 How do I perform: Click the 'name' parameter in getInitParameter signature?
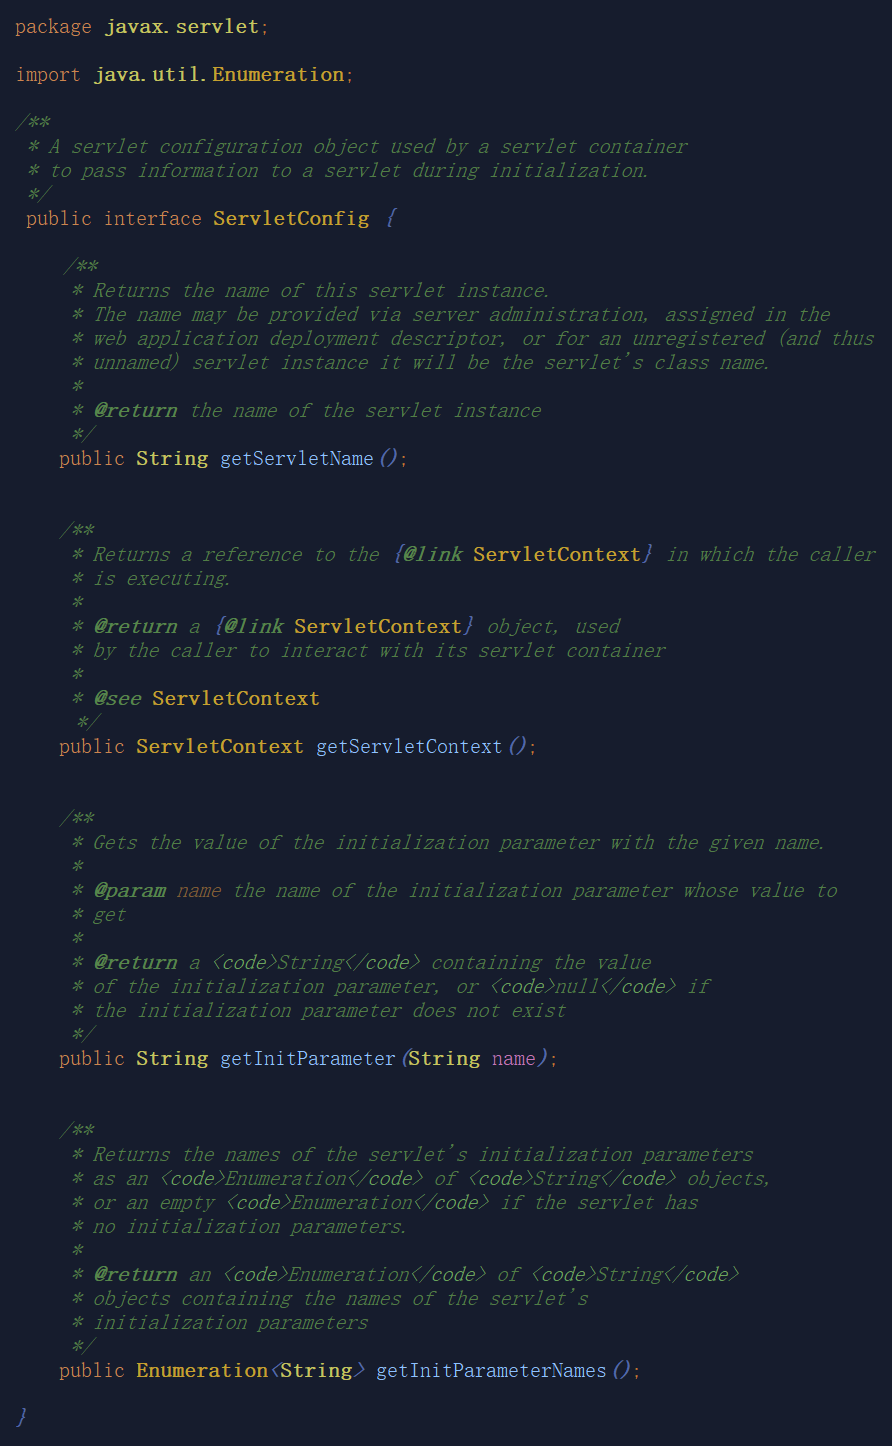[514, 1058]
